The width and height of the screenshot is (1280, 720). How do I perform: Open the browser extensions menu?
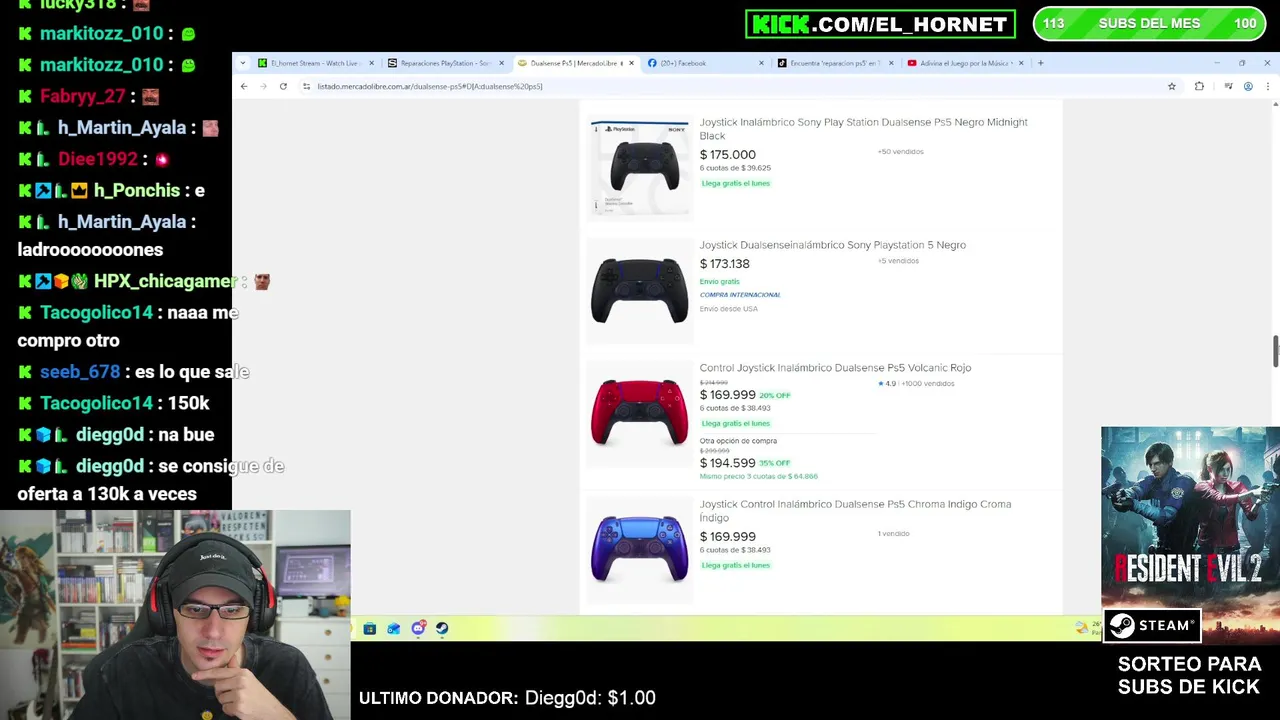point(1199,86)
